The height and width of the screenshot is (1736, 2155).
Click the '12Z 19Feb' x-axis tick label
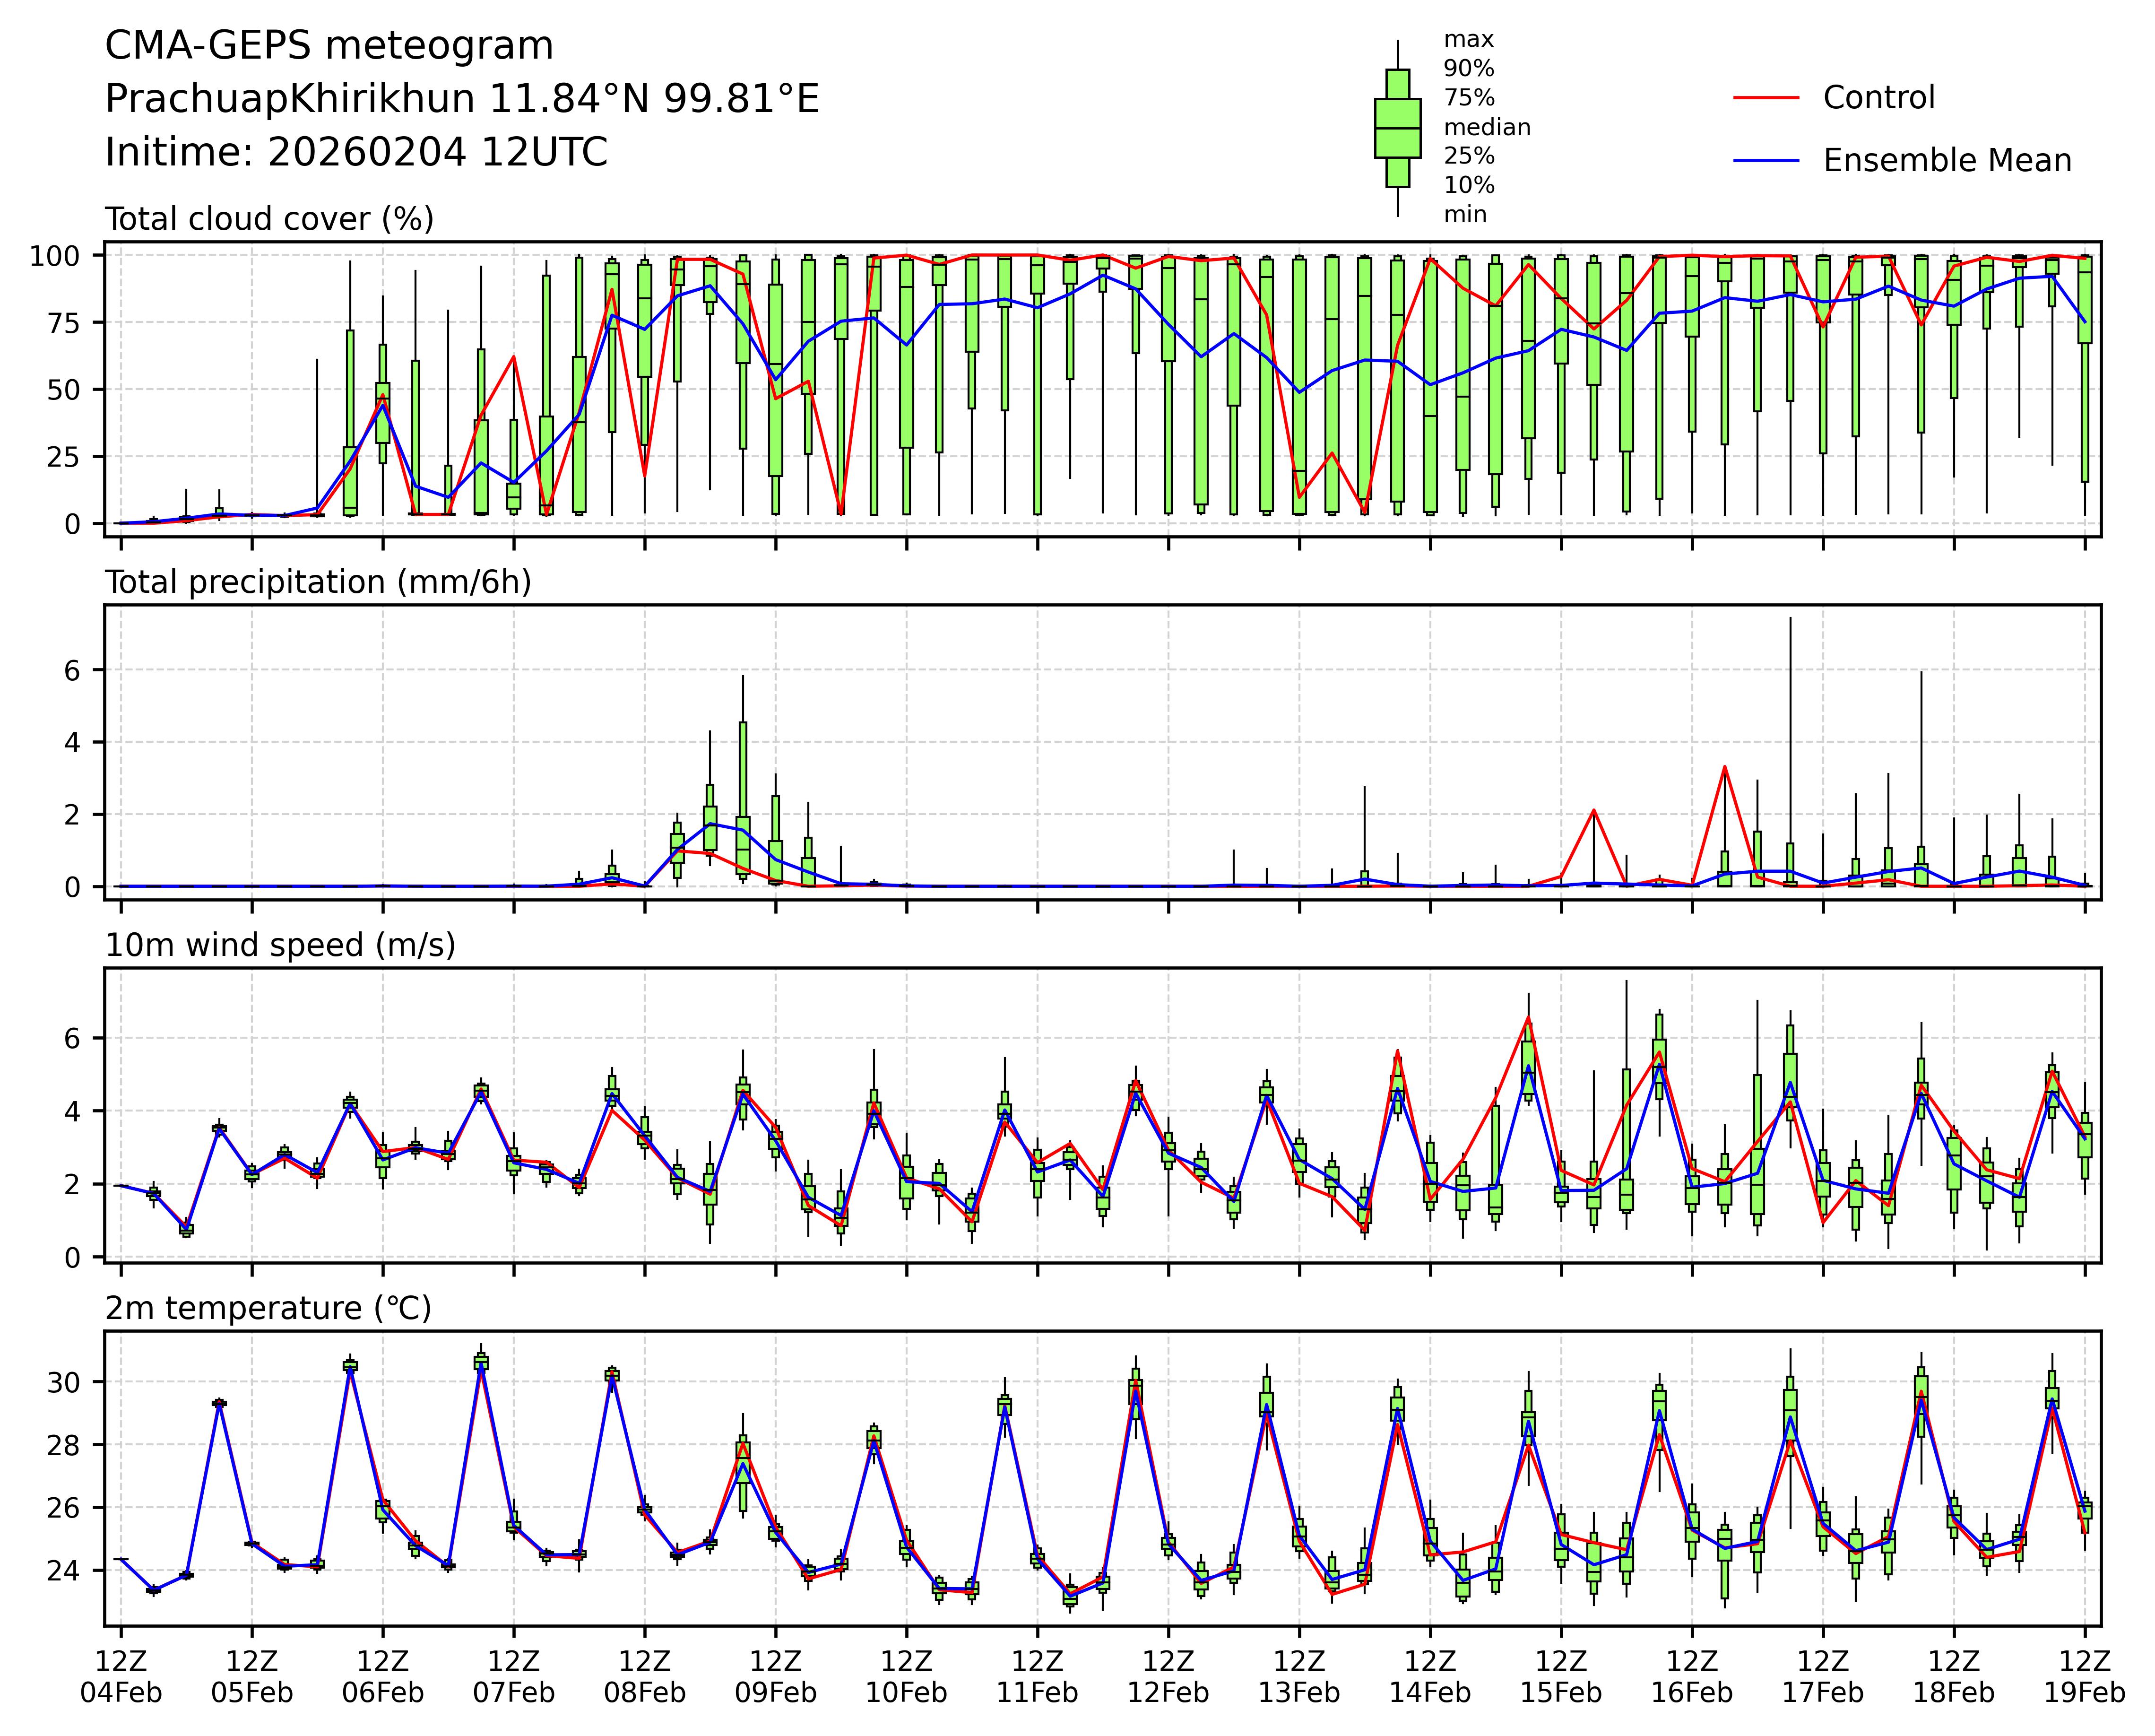point(2084,1676)
